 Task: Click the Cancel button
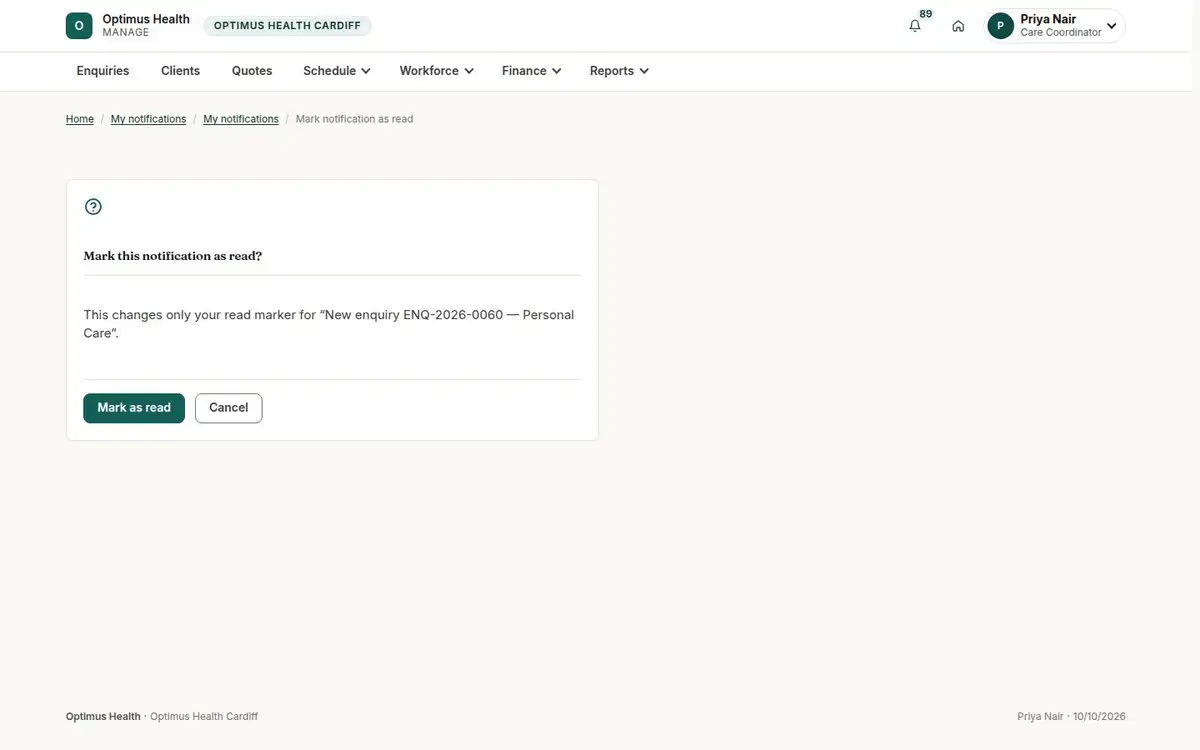point(228,408)
